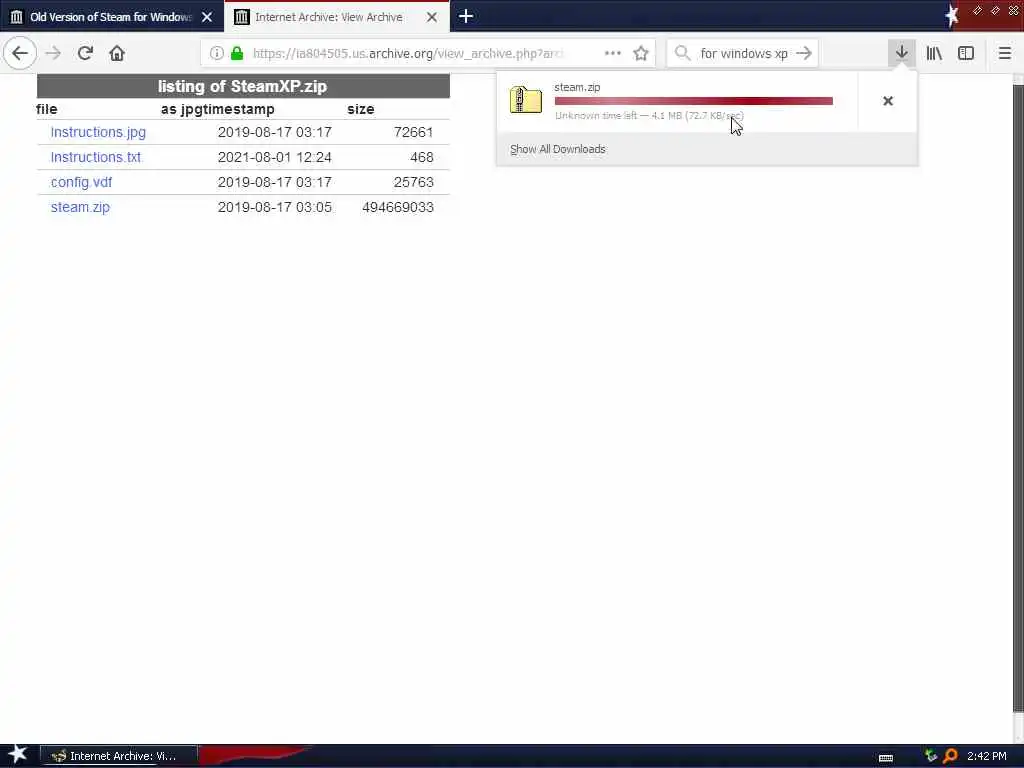Image resolution: width=1024 pixels, height=768 pixels.
Task: Open the browser home page
Action: (117, 53)
